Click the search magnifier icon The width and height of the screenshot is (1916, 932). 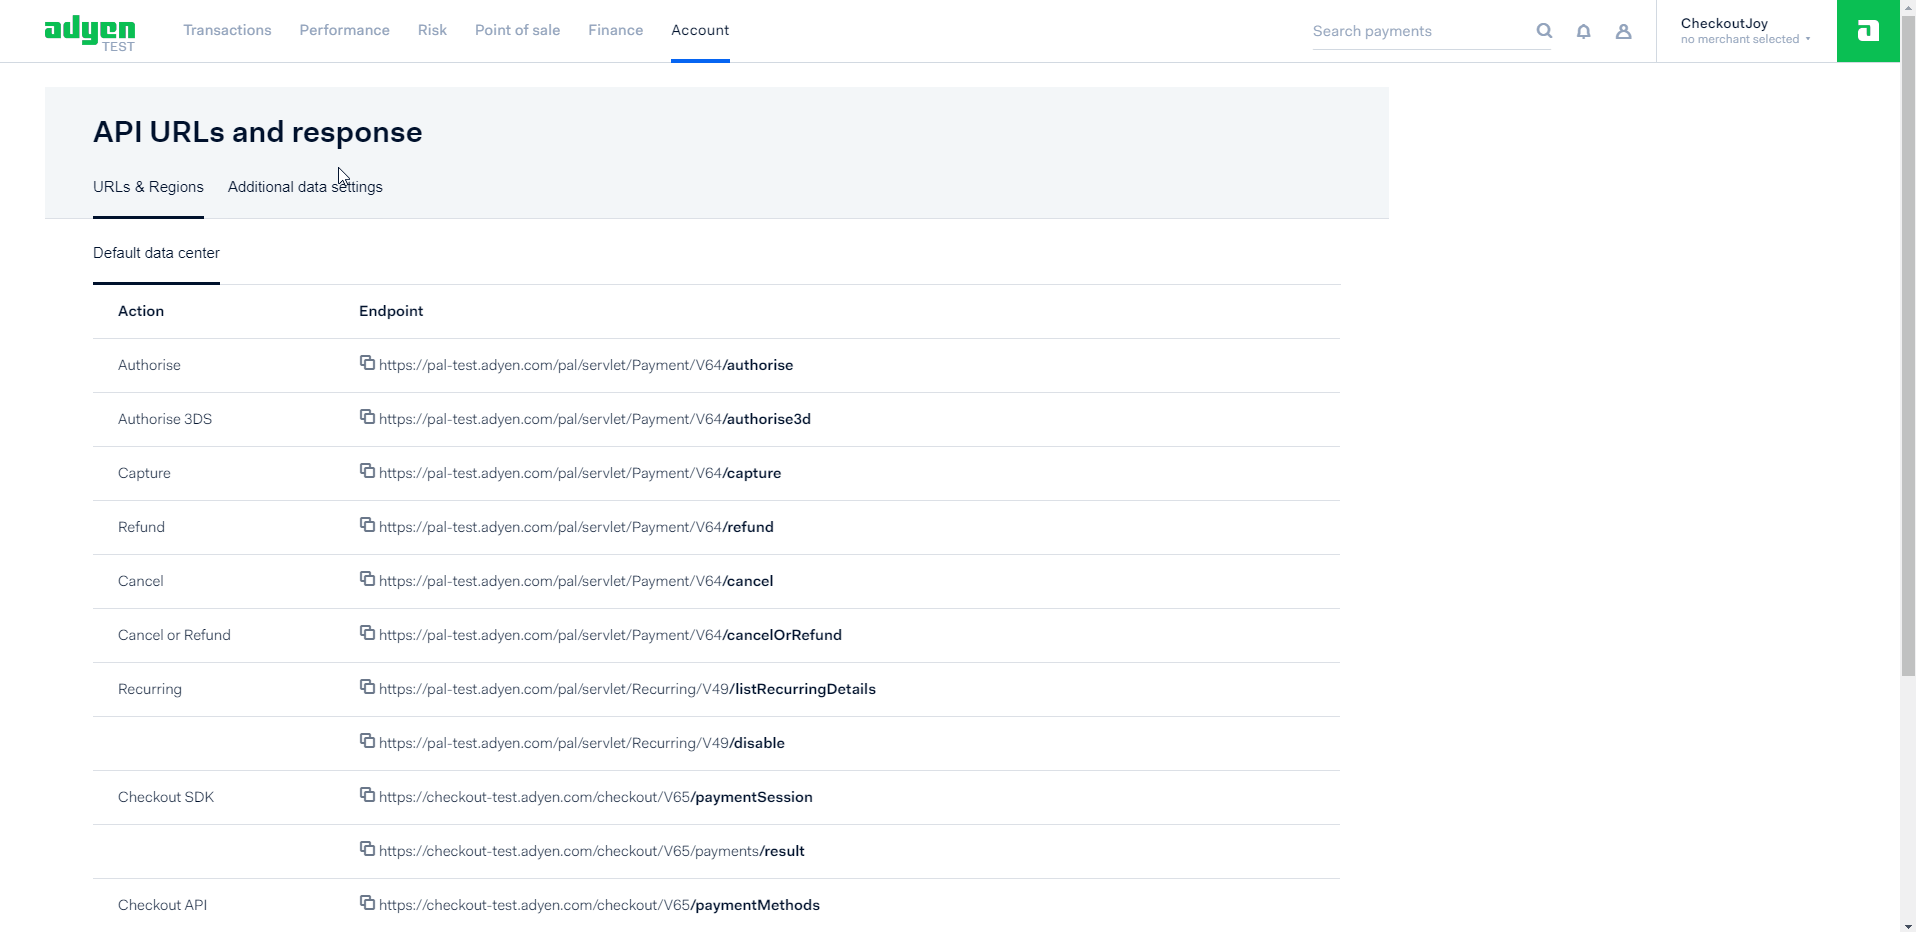pyautogui.click(x=1544, y=31)
